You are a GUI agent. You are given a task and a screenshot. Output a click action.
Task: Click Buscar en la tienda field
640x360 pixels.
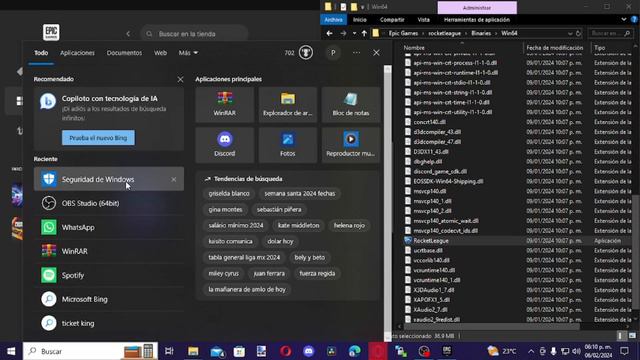click(x=194, y=34)
